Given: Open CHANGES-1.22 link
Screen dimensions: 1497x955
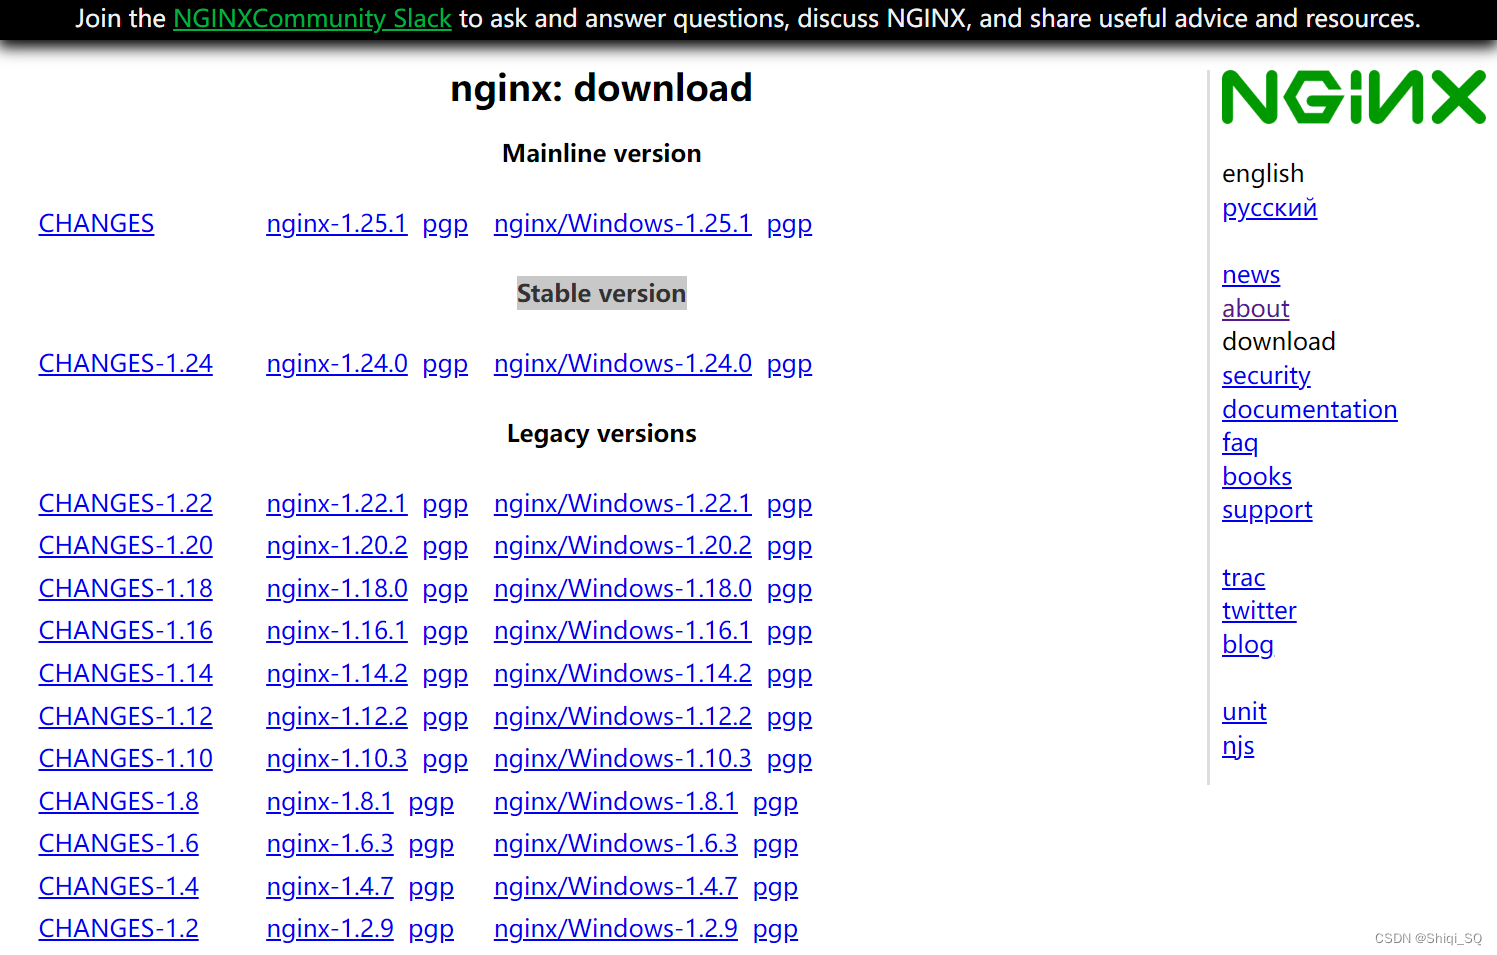Looking at the screenshot, I should tap(126, 503).
